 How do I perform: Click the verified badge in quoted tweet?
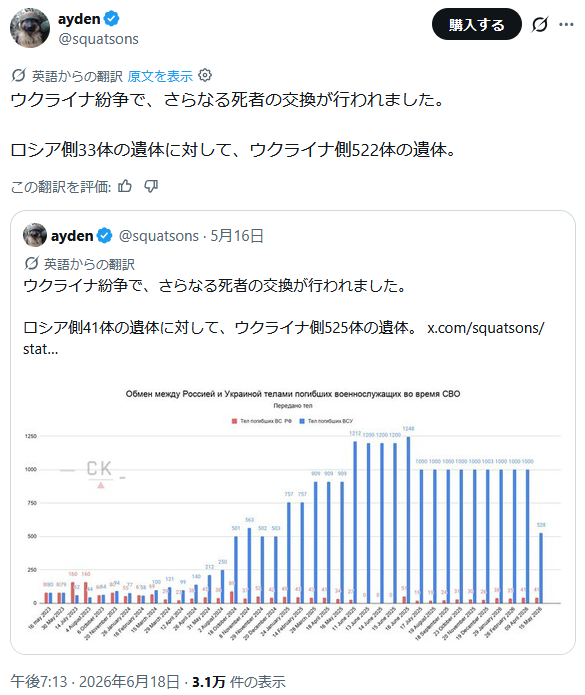[x=104, y=235]
